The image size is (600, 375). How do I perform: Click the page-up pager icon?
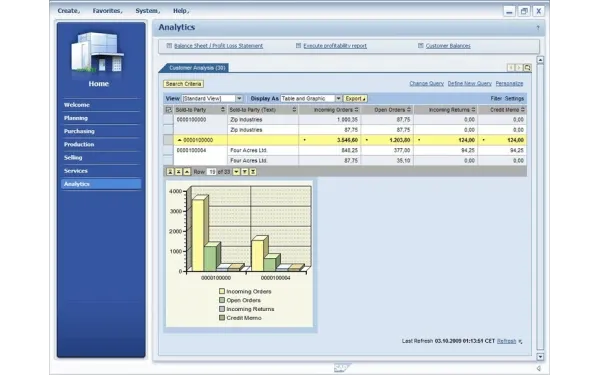tap(178, 172)
